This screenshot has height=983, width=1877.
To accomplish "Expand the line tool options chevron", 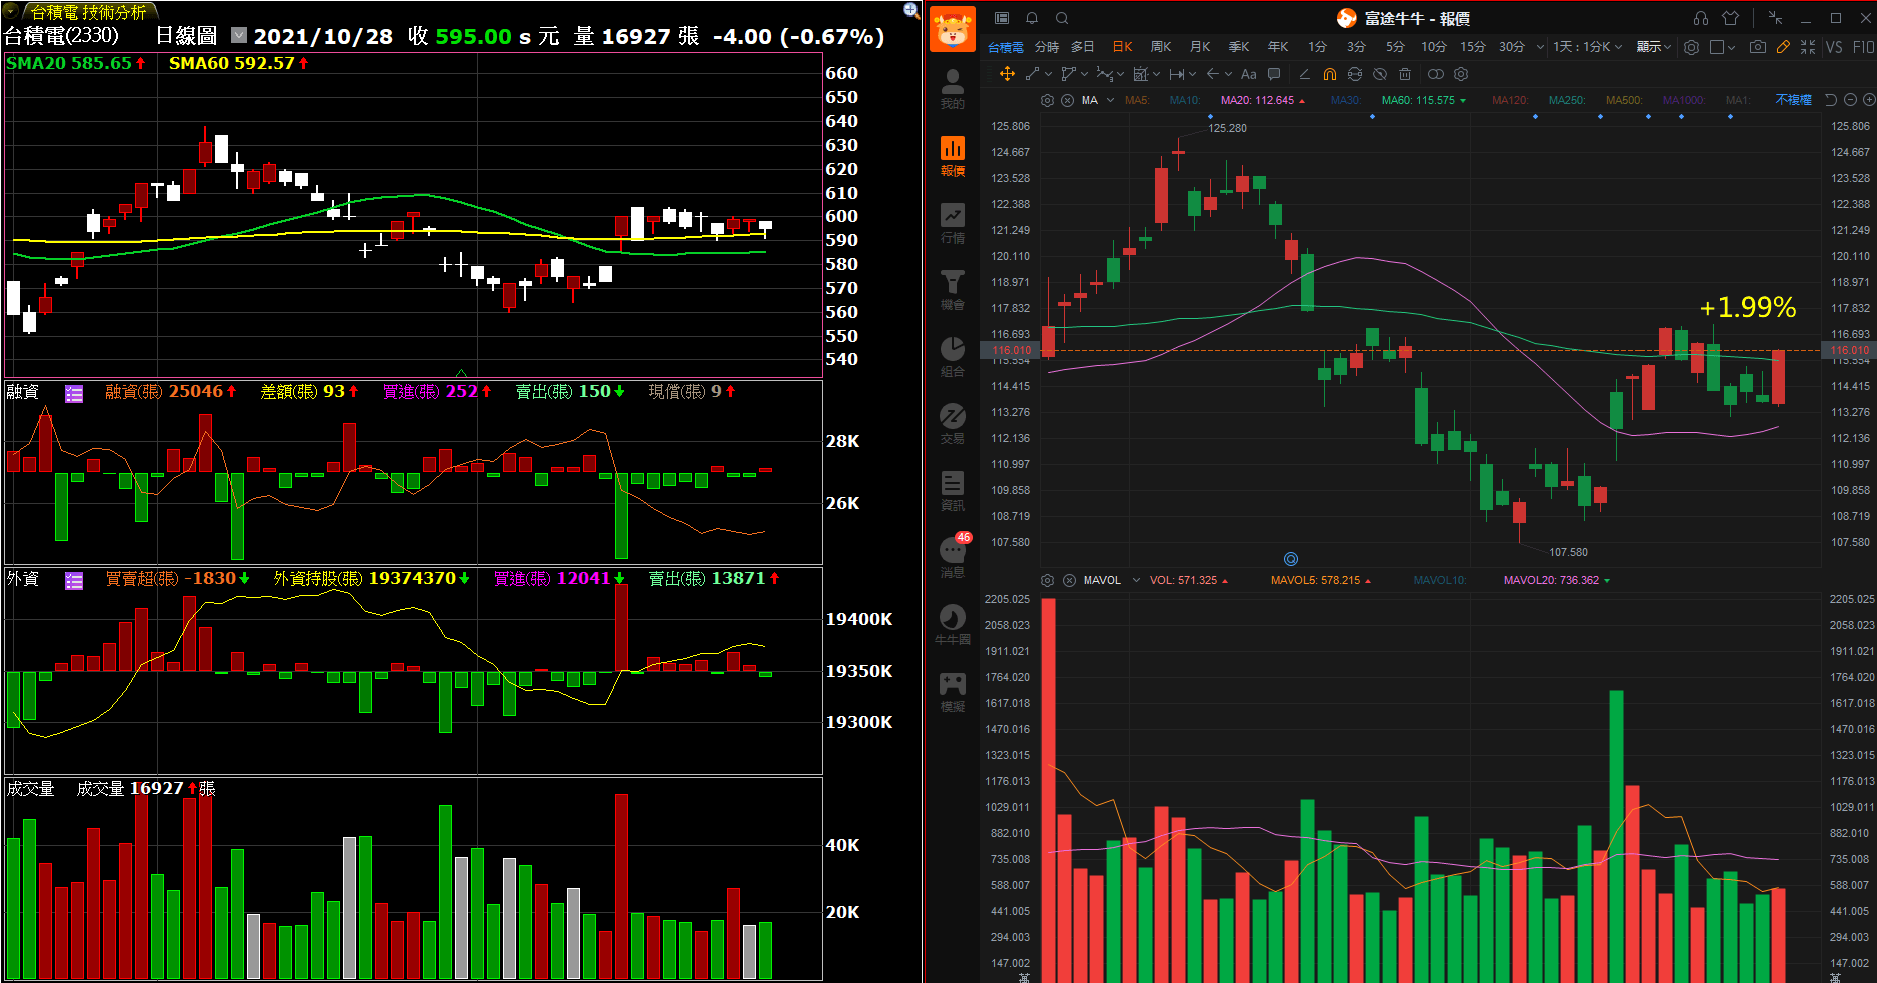I will (x=1048, y=74).
